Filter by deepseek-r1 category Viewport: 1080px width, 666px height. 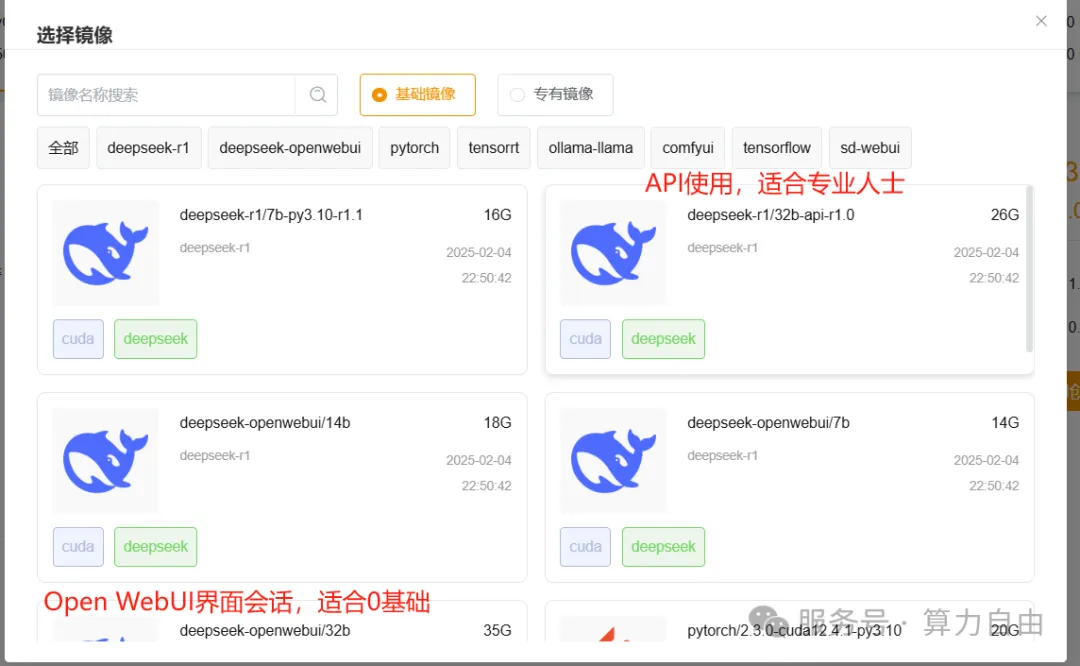click(149, 147)
